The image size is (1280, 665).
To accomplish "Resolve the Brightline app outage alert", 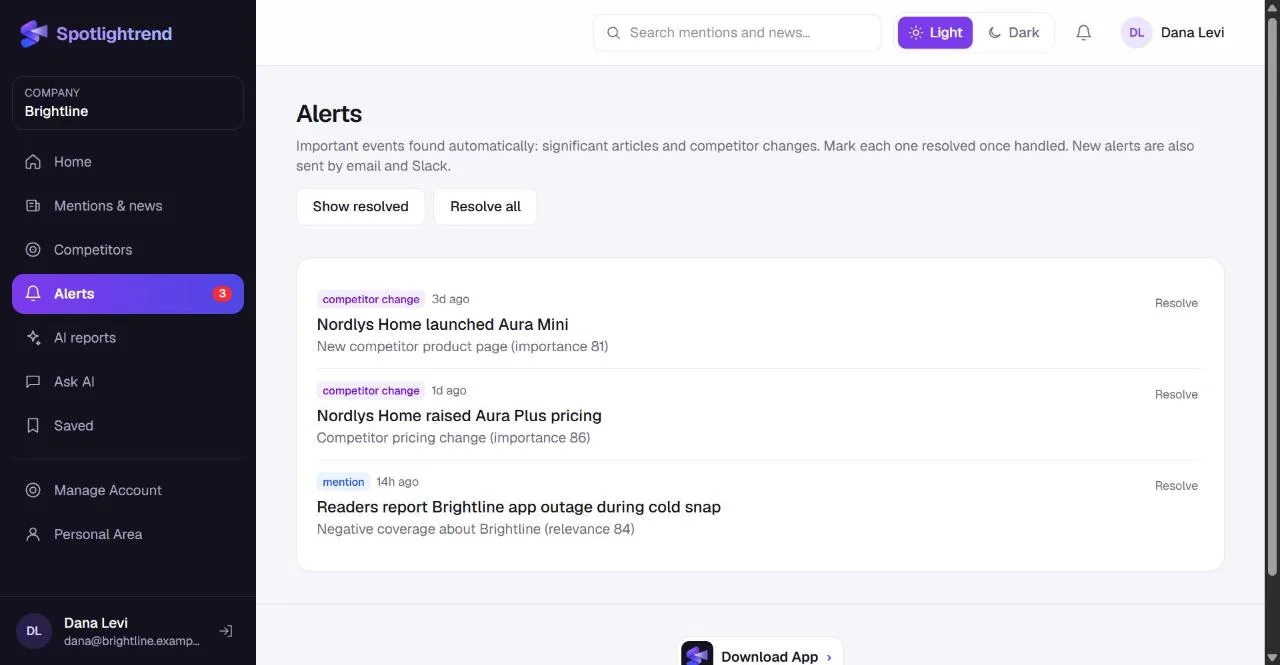I will (x=1176, y=486).
